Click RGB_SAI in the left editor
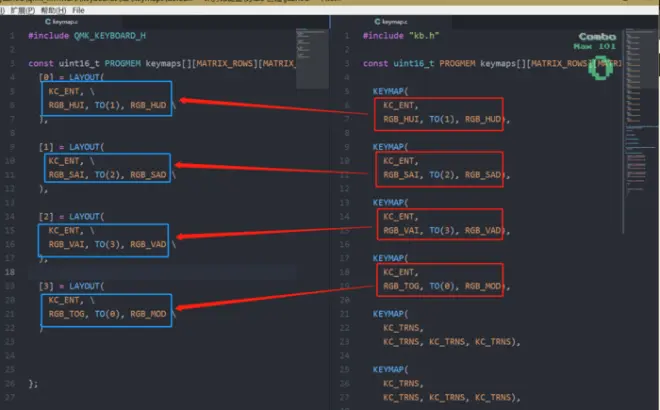This screenshot has height=410, width=660. click(67, 175)
